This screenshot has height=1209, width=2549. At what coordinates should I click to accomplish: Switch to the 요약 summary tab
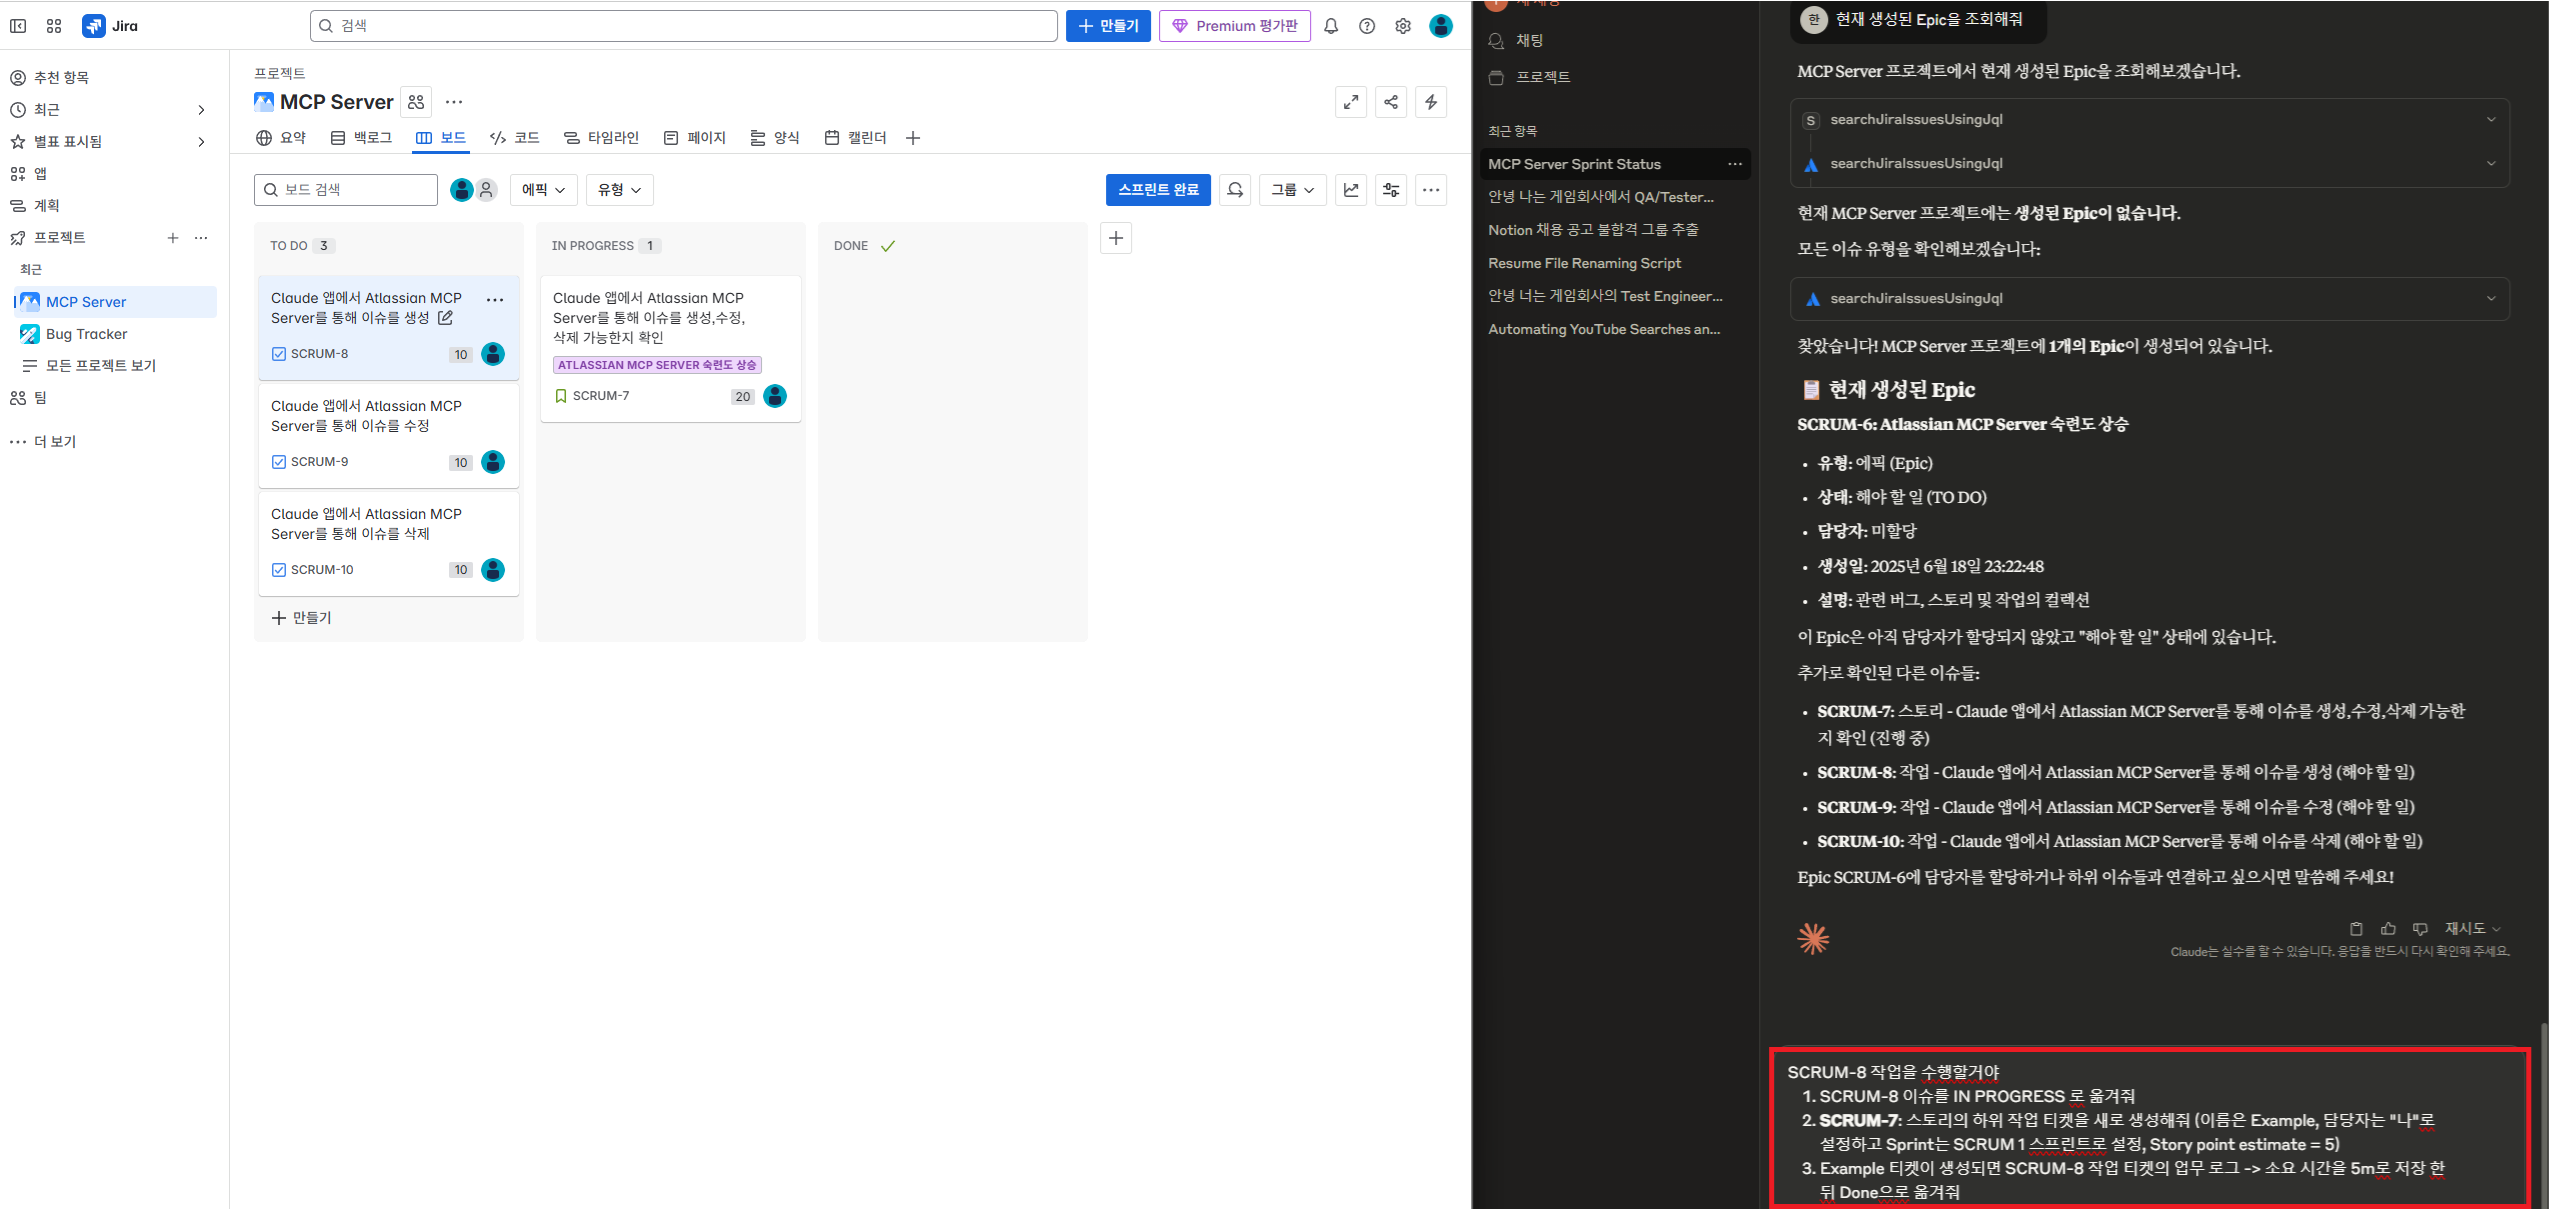point(281,138)
